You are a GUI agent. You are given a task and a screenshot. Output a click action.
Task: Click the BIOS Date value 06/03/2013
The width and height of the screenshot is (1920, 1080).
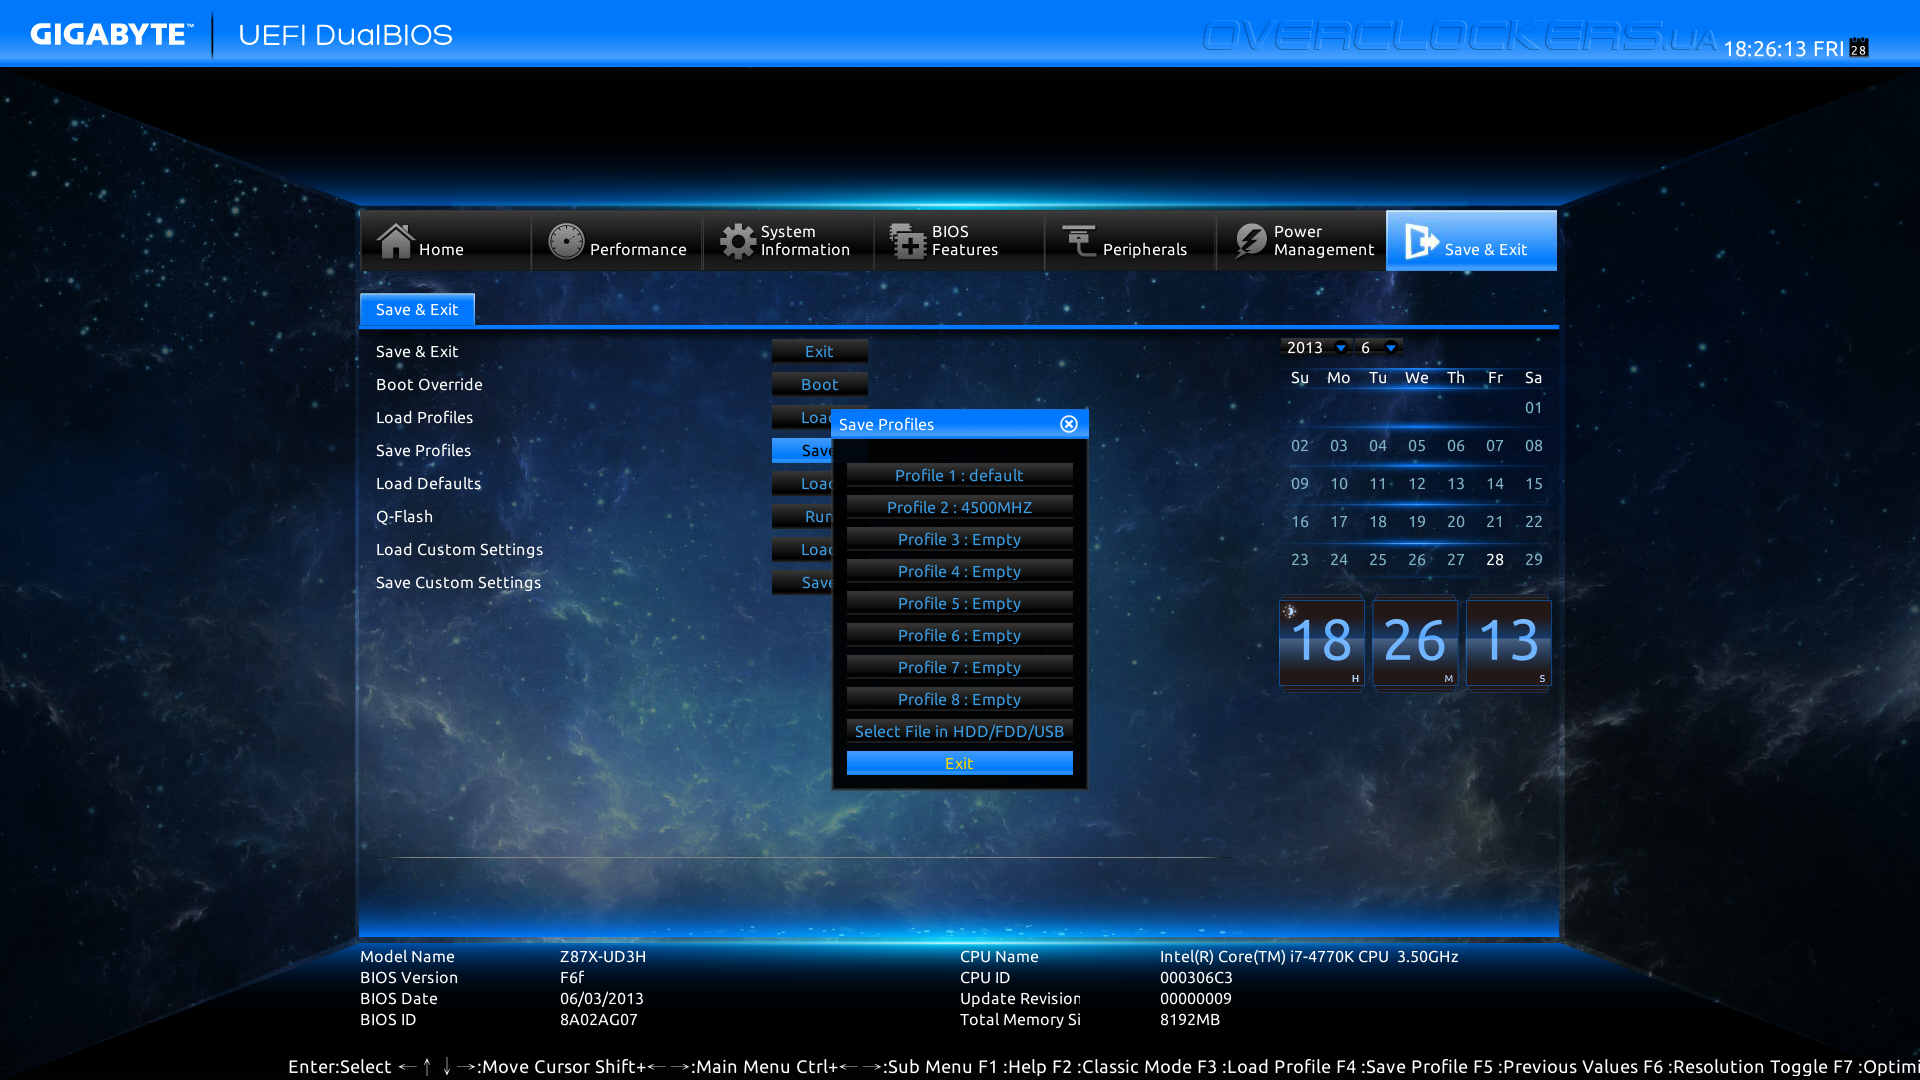[602, 999]
